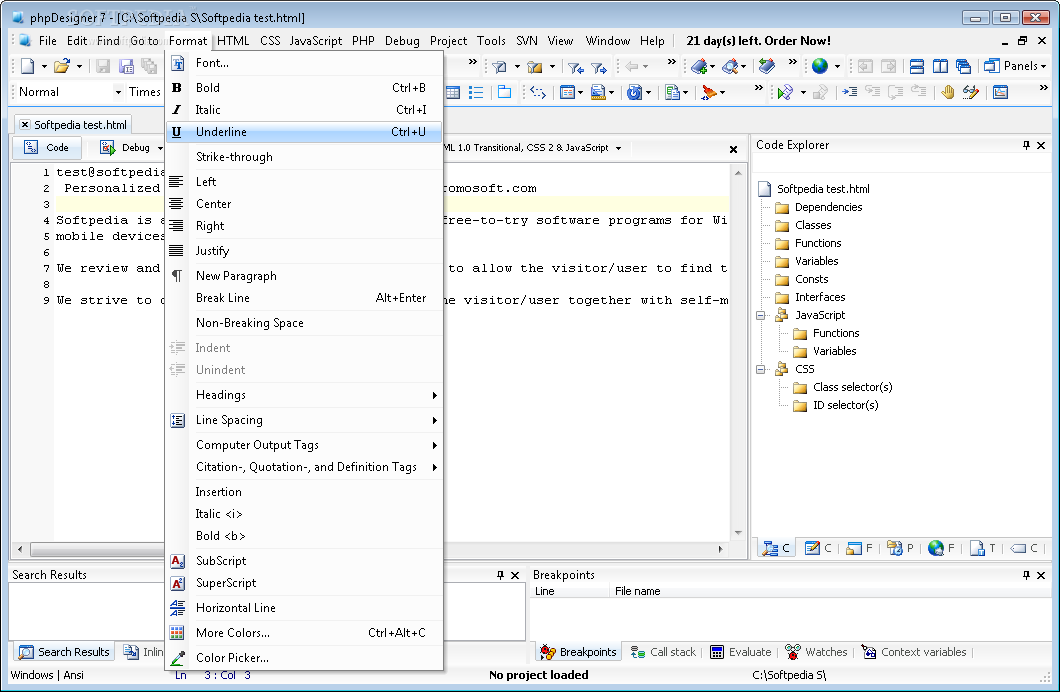Choose Insertion menu entry
The image size is (1060, 692).
[304, 492]
